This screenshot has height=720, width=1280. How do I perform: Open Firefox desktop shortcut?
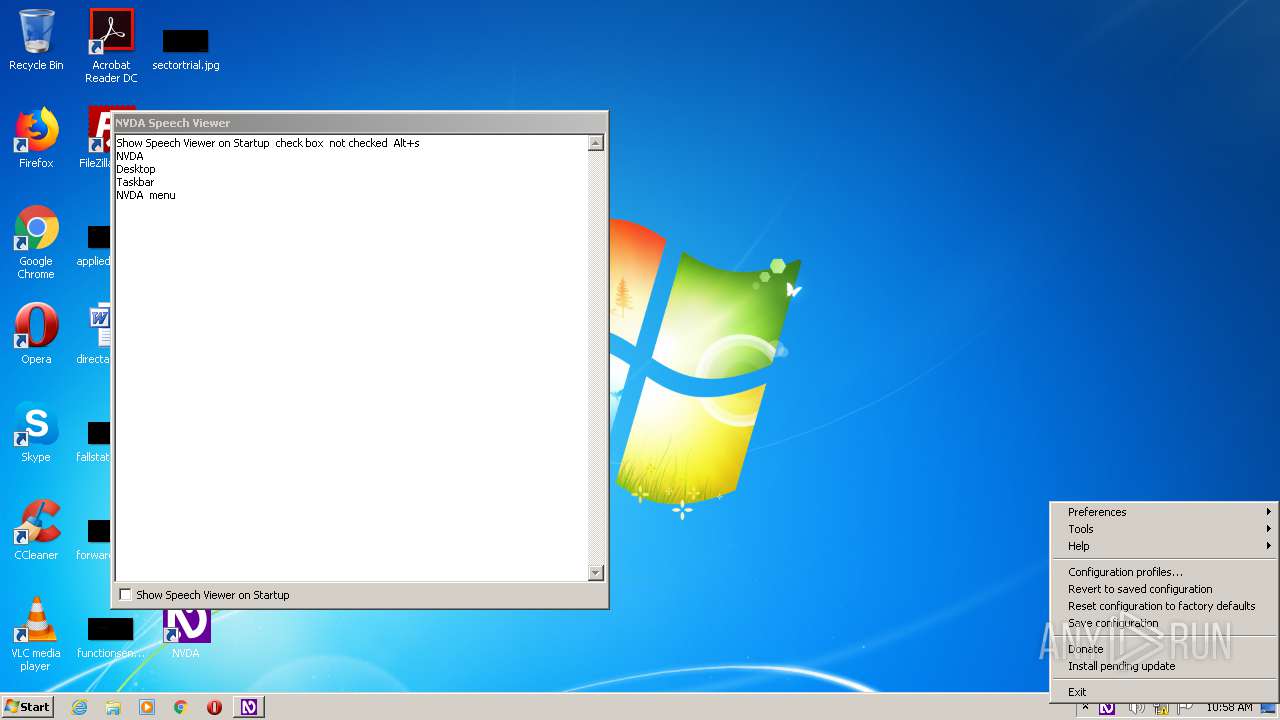coord(36,137)
